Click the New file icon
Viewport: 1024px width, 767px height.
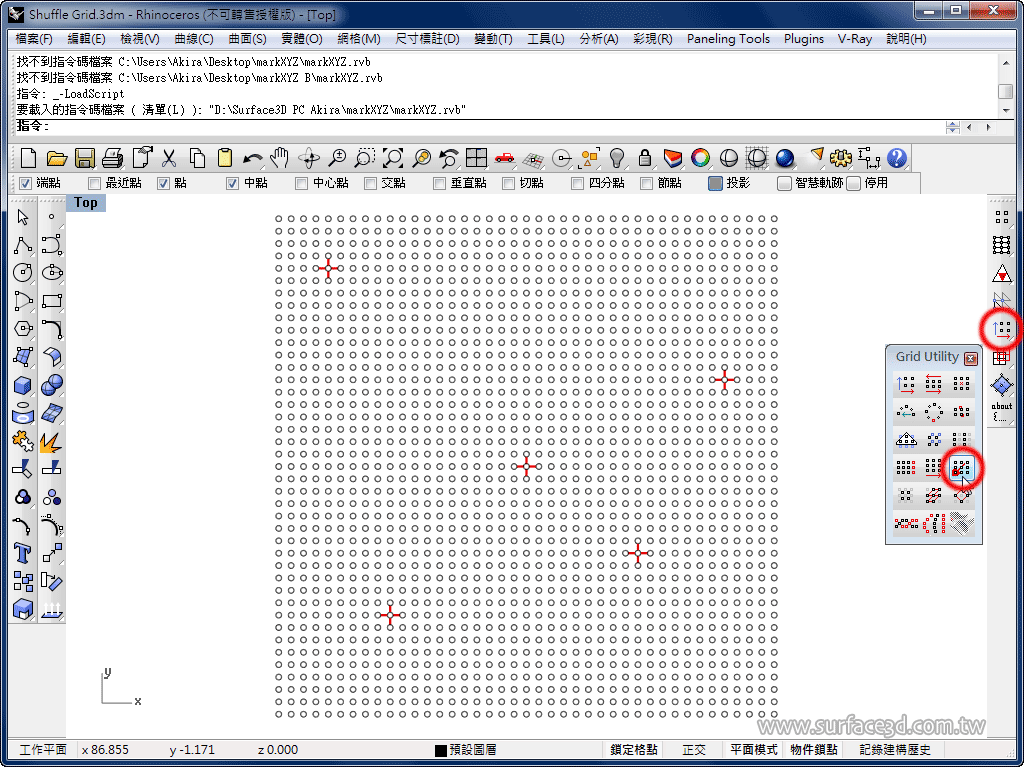(28, 158)
